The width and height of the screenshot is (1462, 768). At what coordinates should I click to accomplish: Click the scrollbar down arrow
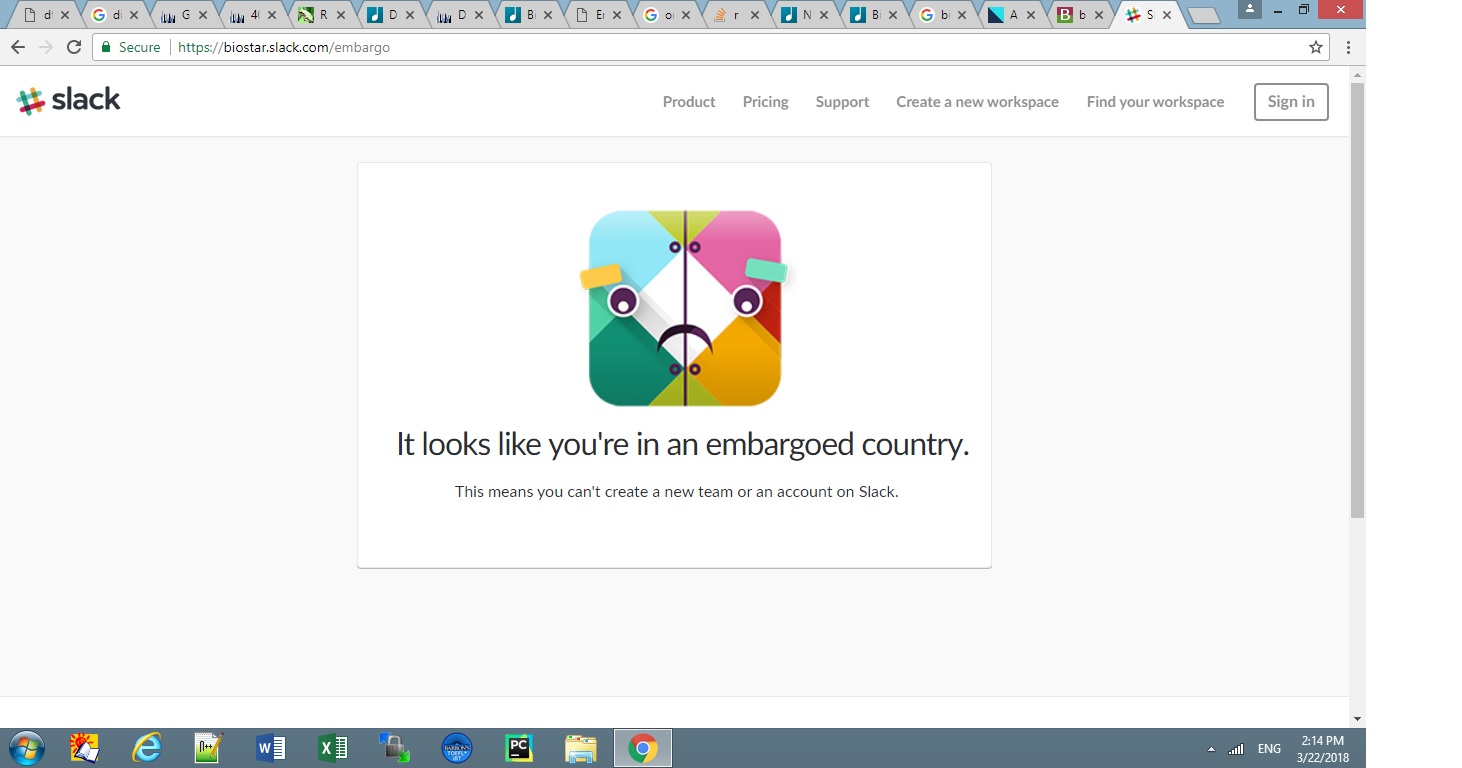click(x=1357, y=719)
